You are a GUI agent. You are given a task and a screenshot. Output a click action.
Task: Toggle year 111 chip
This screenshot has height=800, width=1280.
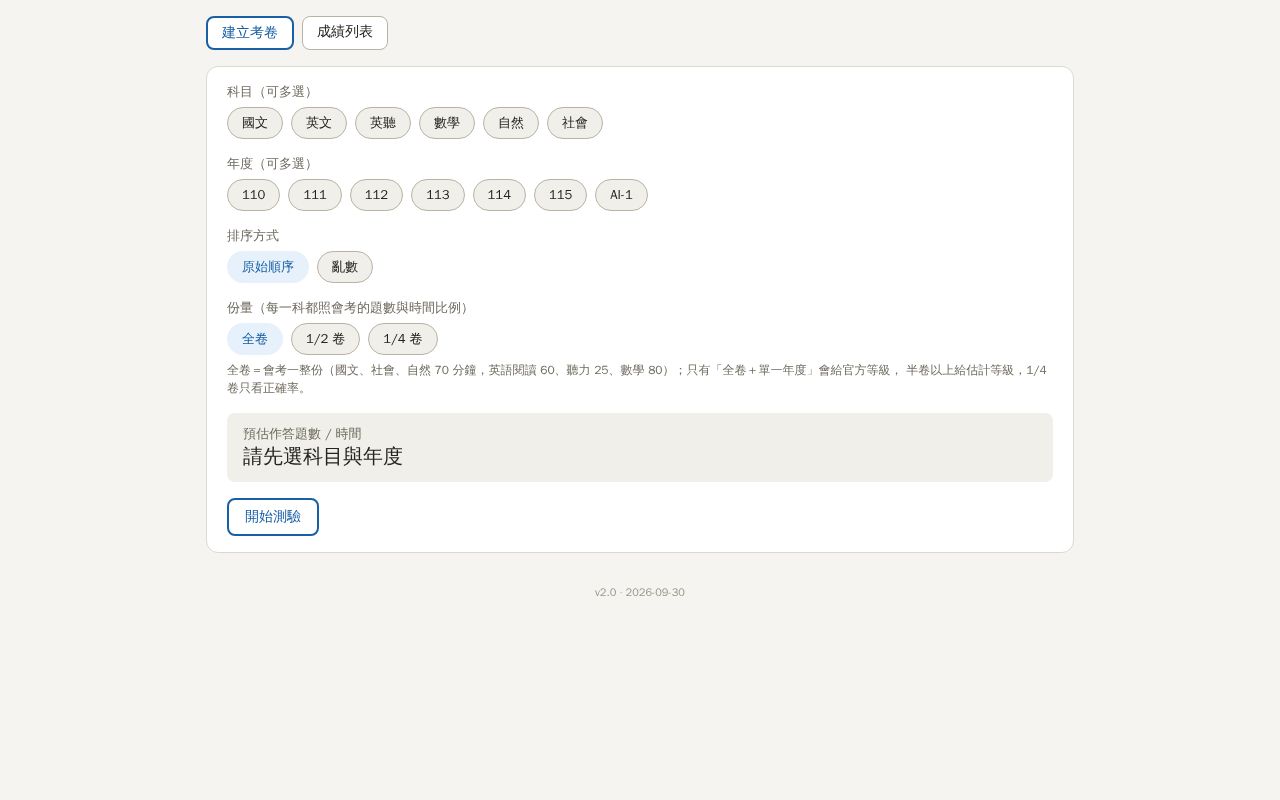tap(315, 195)
